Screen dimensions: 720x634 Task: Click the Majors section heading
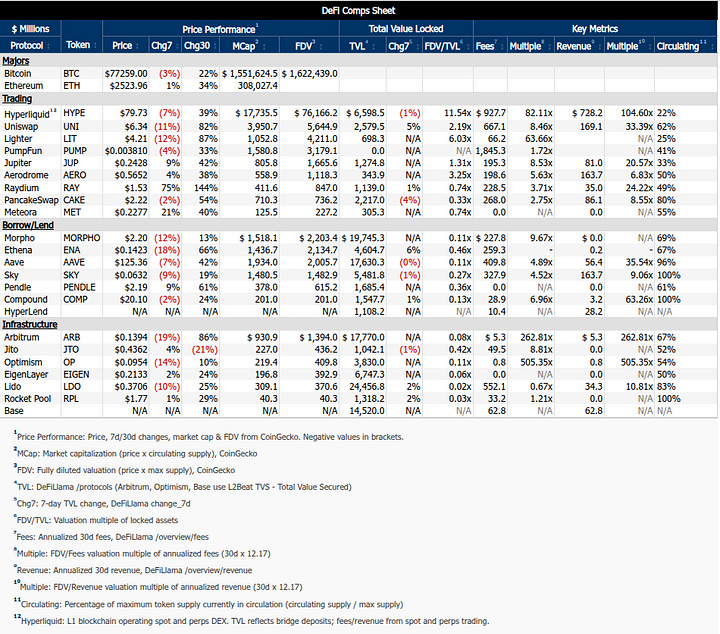[x=16, y=61]
